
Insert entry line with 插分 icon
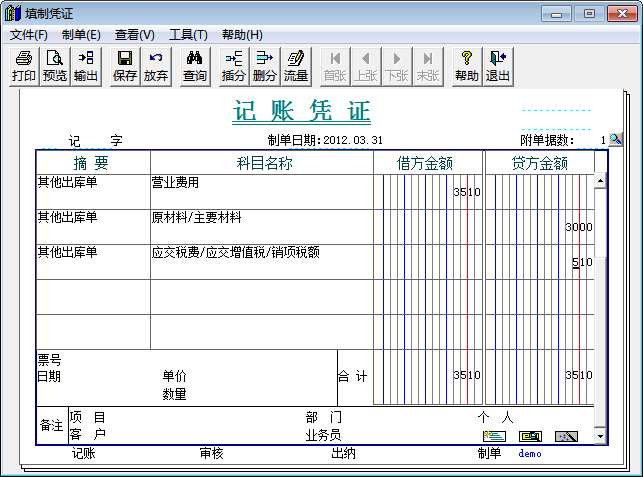pyautogui.click(x=234, y=66)
